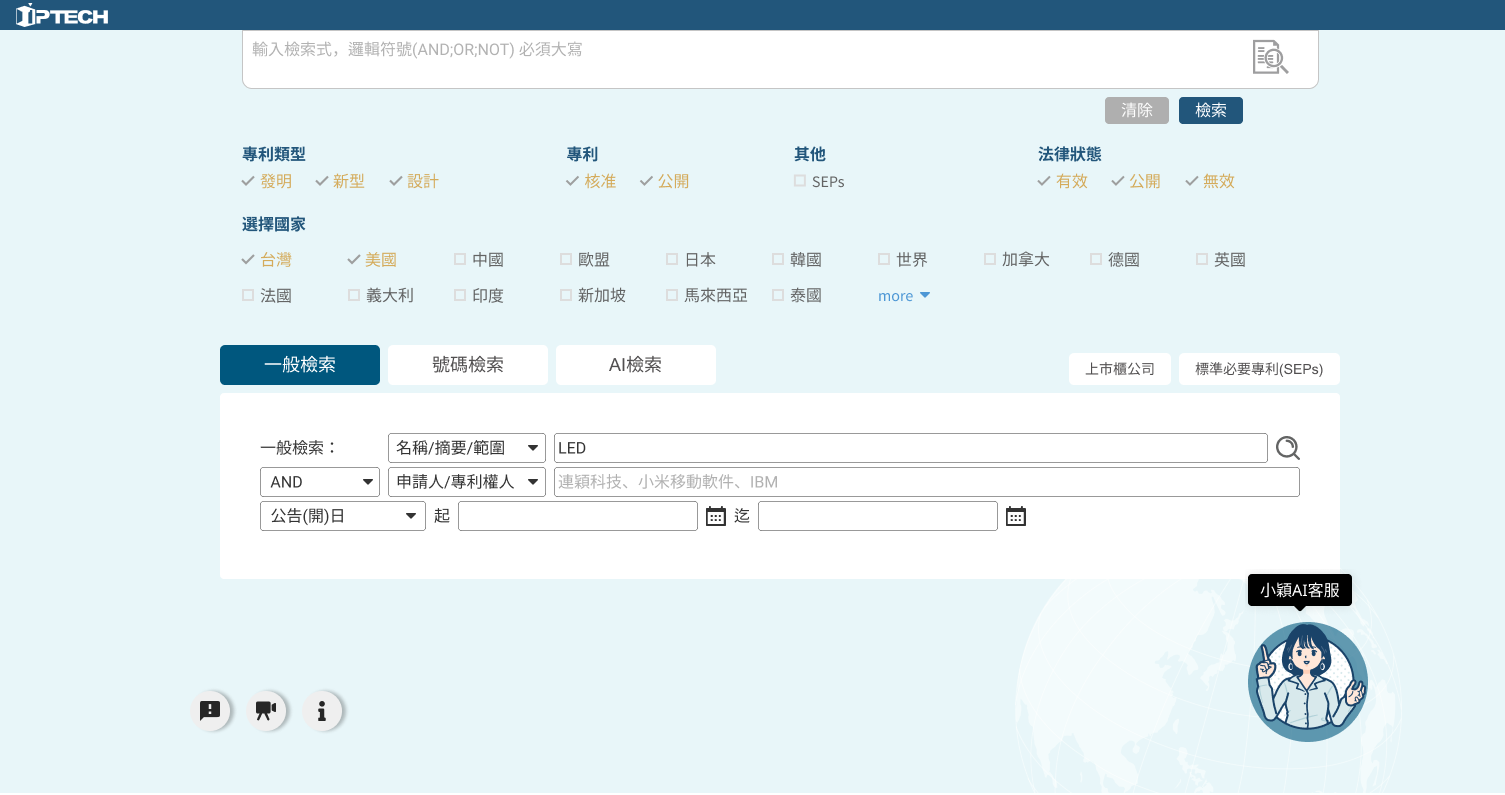Switch to the 號碼檢索 tab
The image size is (1505, 795).
(467, 365)
